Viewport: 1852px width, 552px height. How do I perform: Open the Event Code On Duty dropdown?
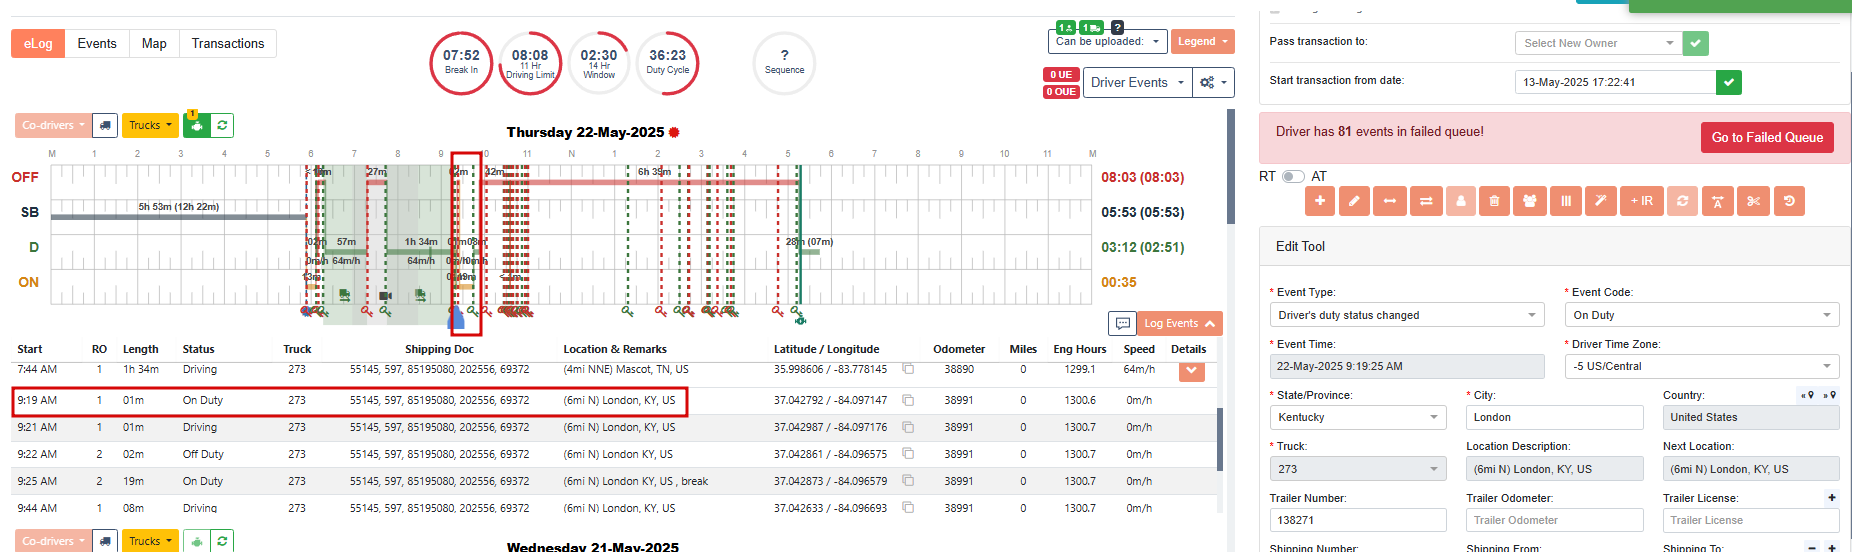[x=1702, y=315]
